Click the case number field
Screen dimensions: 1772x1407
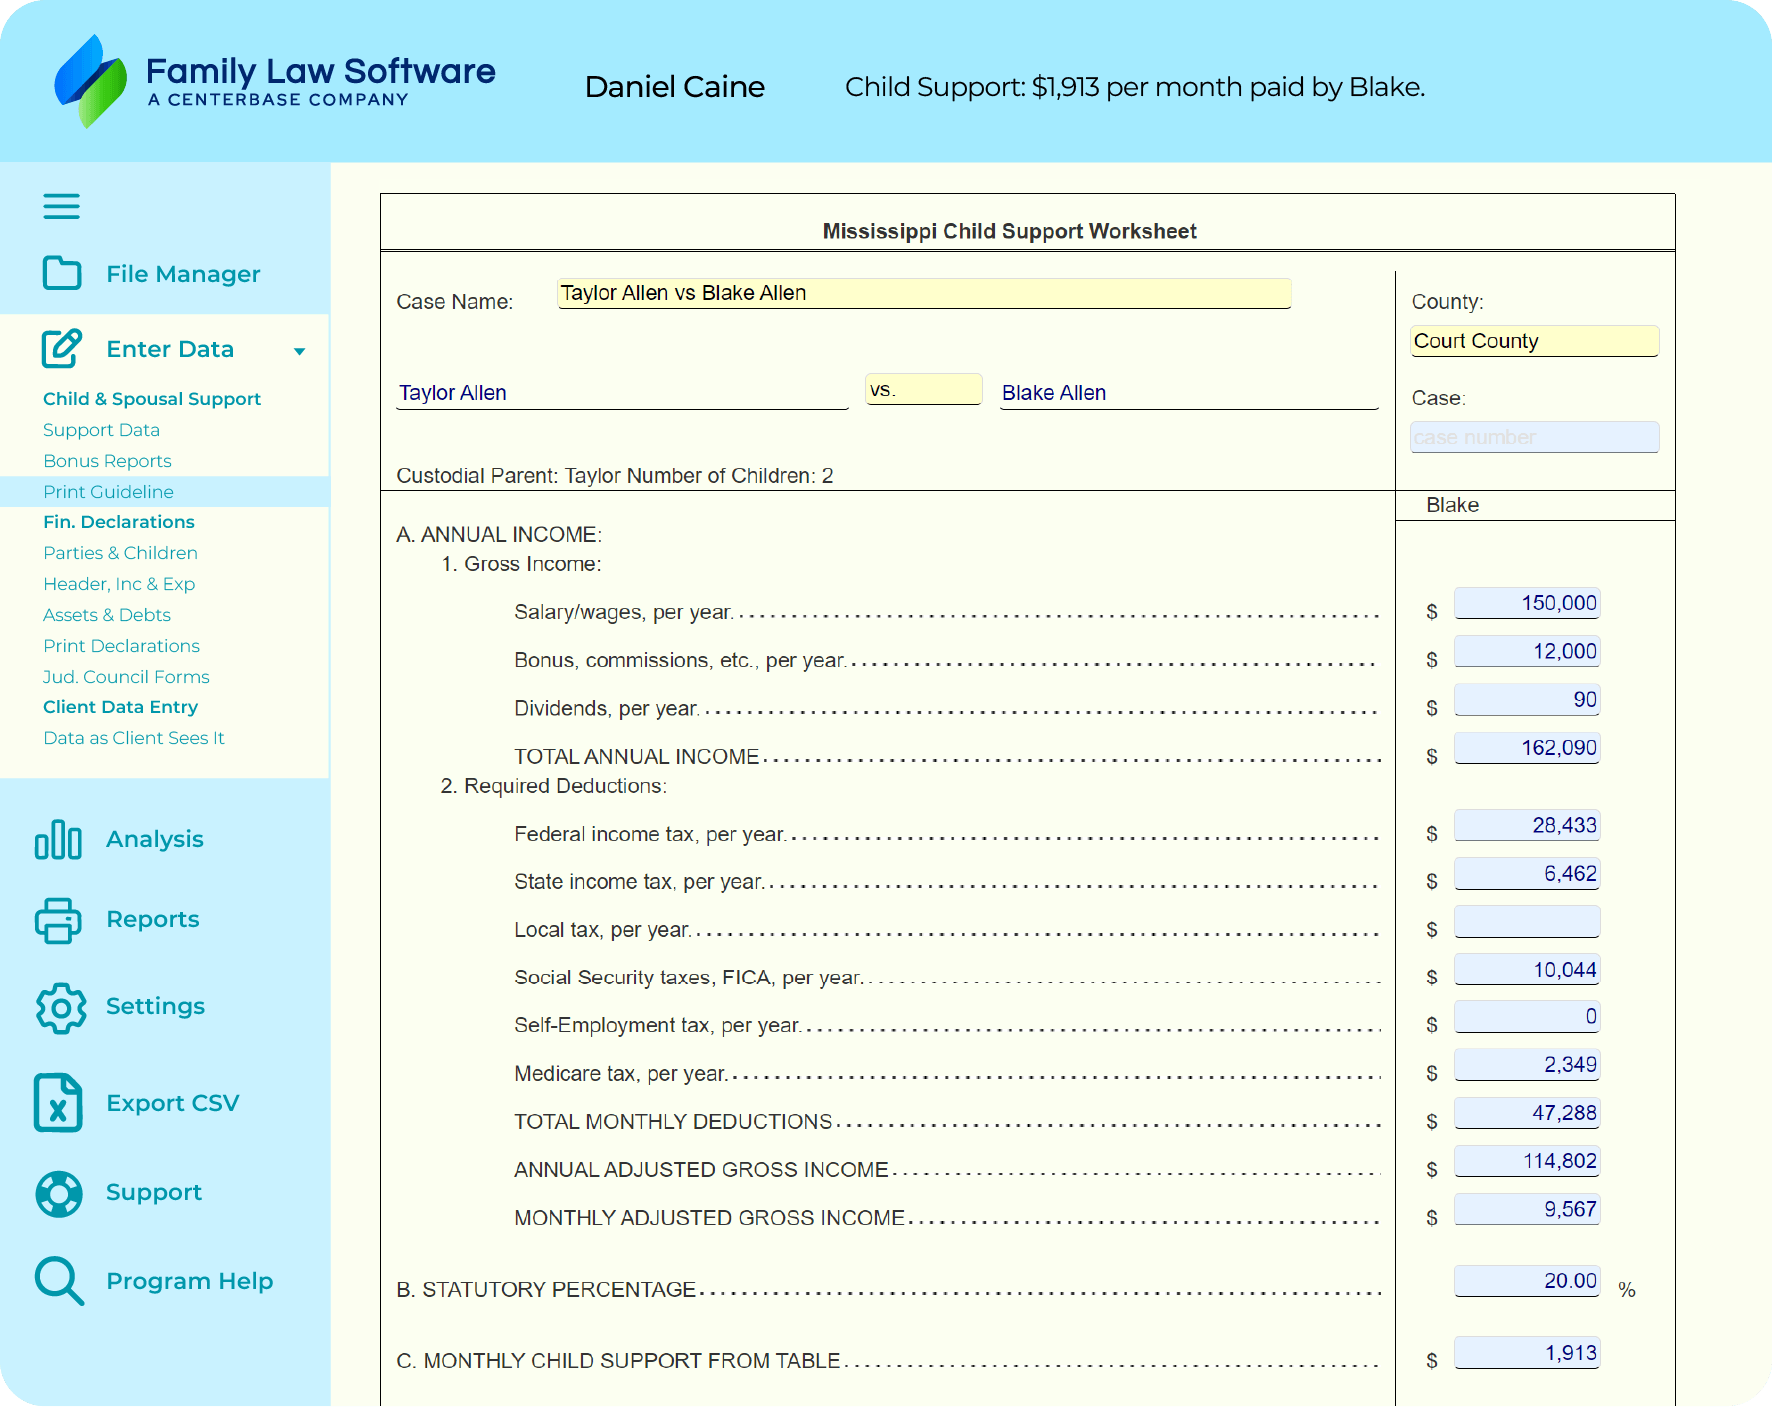point(1534,437)
